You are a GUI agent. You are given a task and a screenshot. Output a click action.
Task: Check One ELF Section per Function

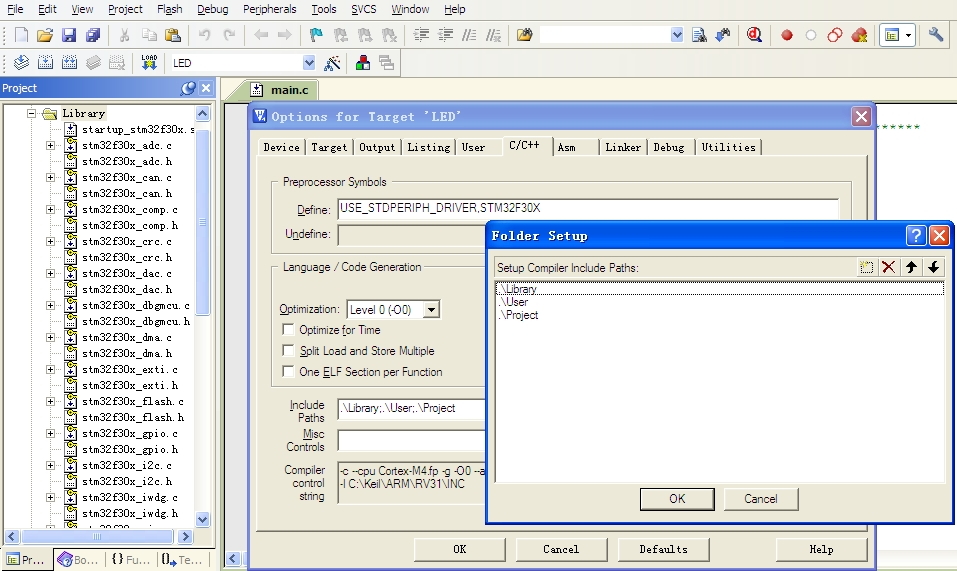tap(289, 372)
